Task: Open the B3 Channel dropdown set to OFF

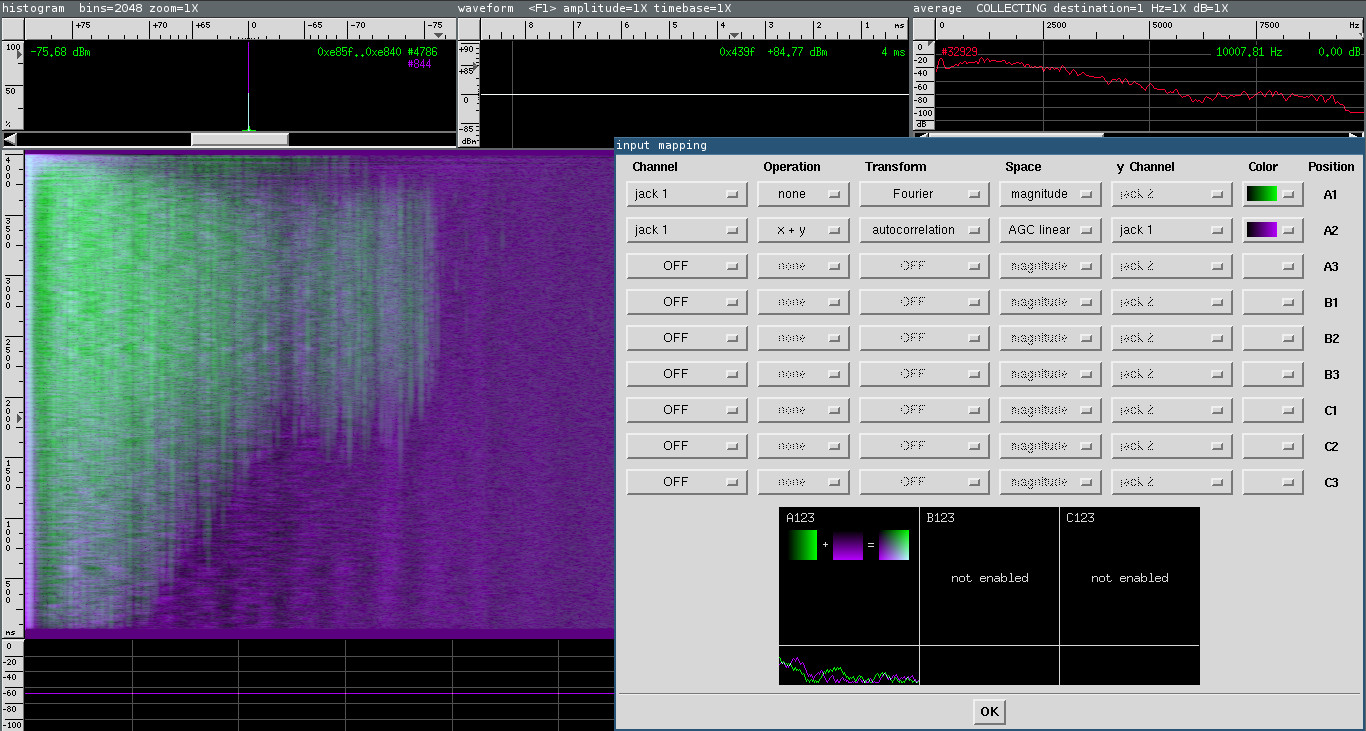Action: [x=687, y=374]
